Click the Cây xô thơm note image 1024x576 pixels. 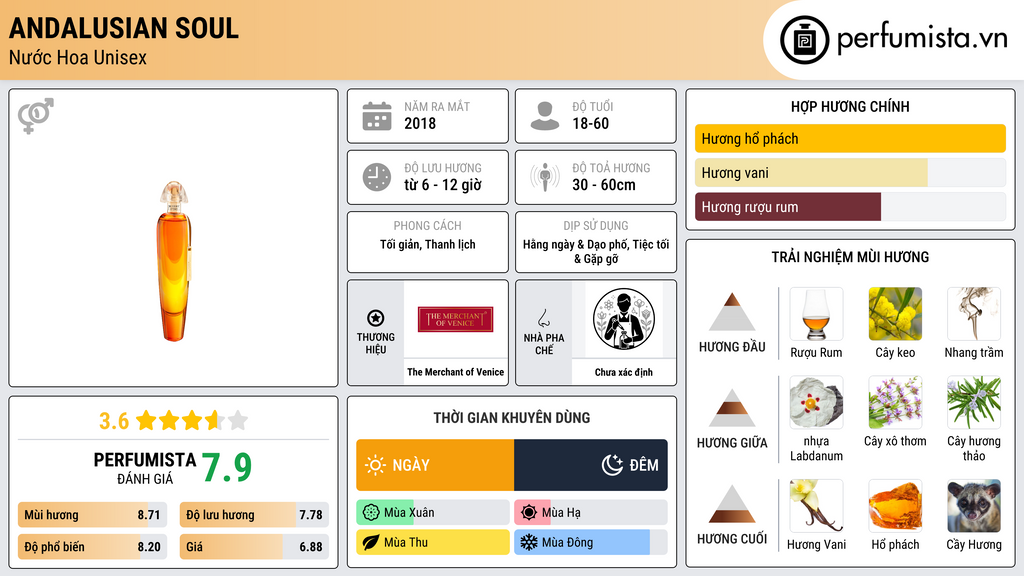(x=895, y=402)
